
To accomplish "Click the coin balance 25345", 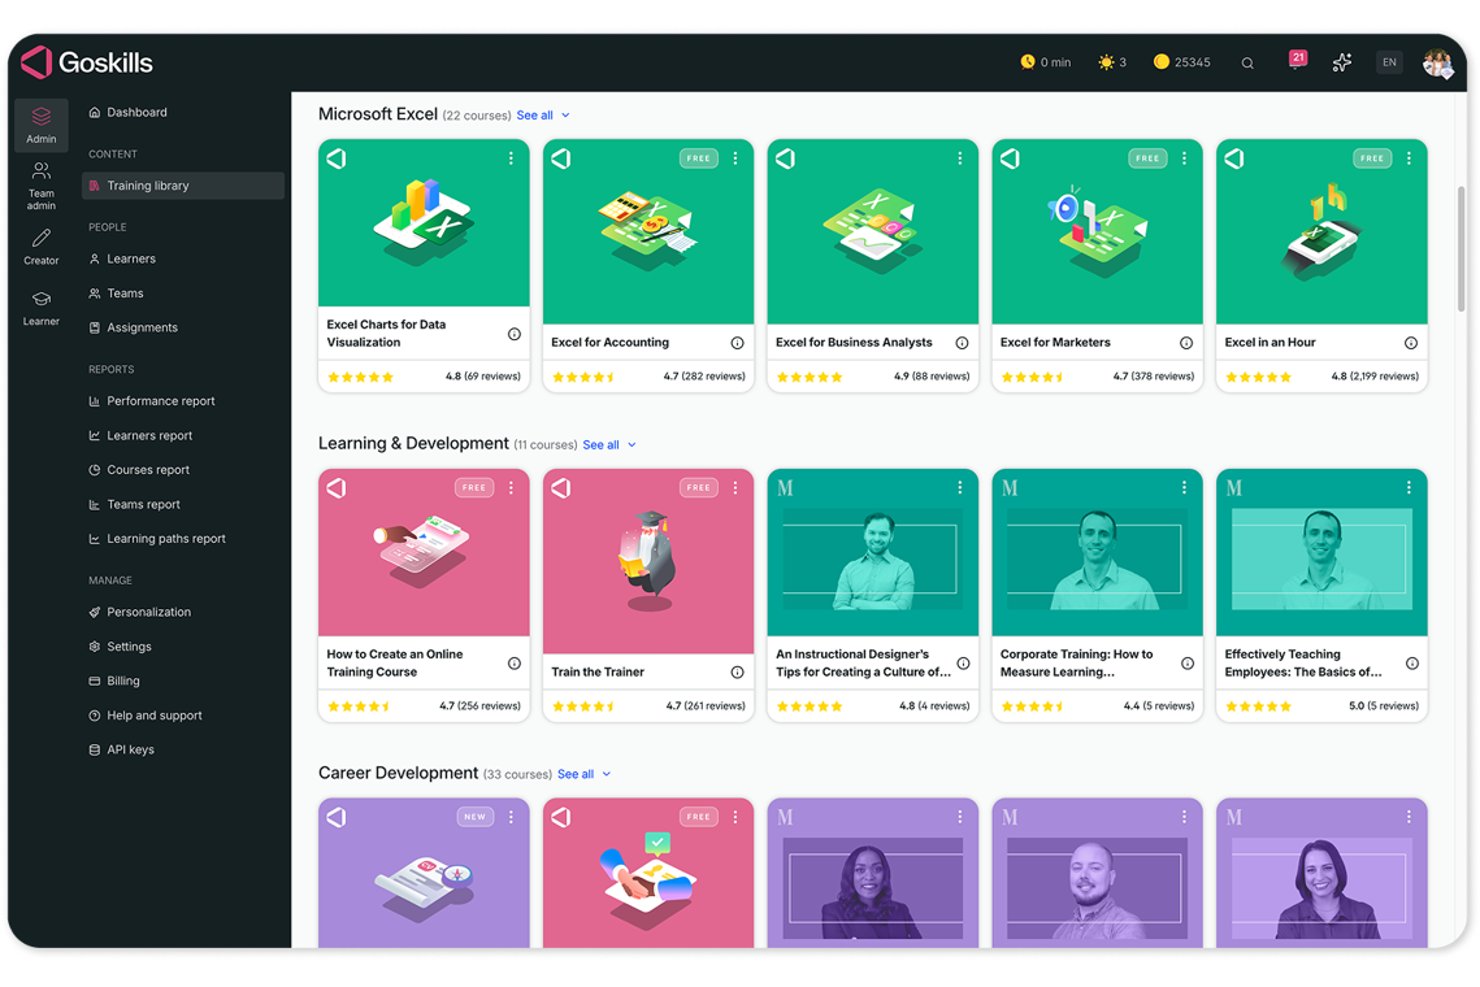I will click(x=1182, y=62).
